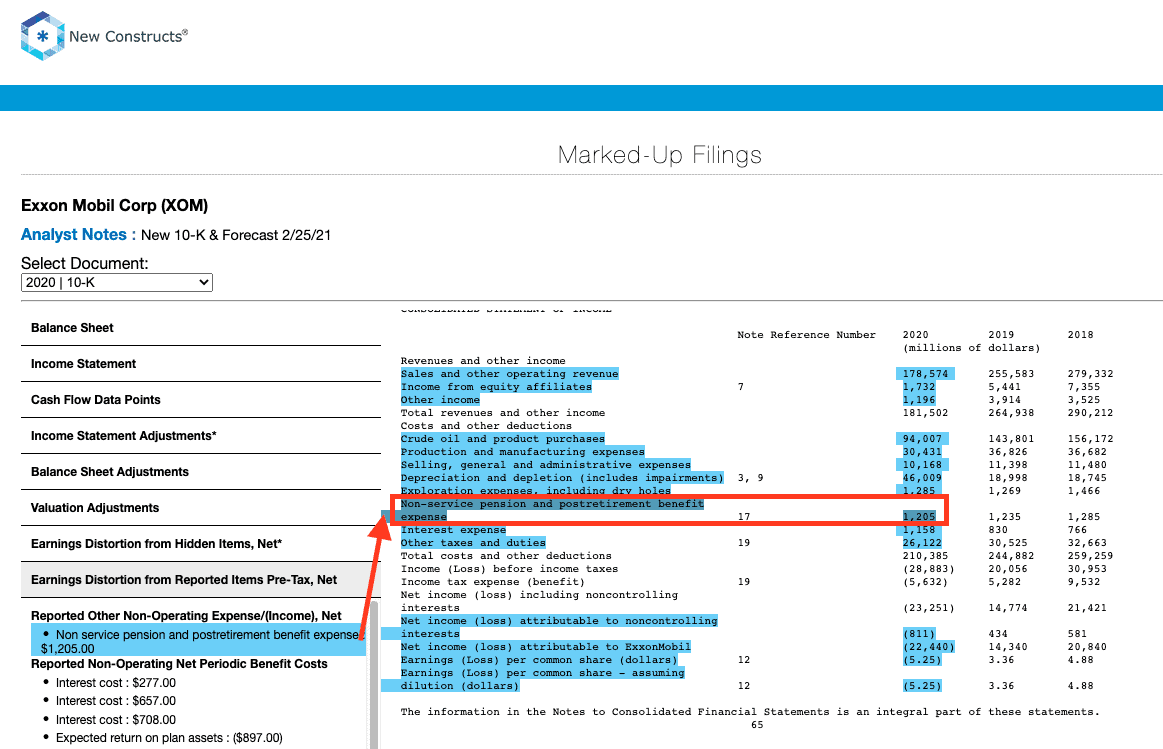This screenshot has width=1163, height=749.
Task: Click Production and manufacturing expenses line
Action: (x=522, y=452)
